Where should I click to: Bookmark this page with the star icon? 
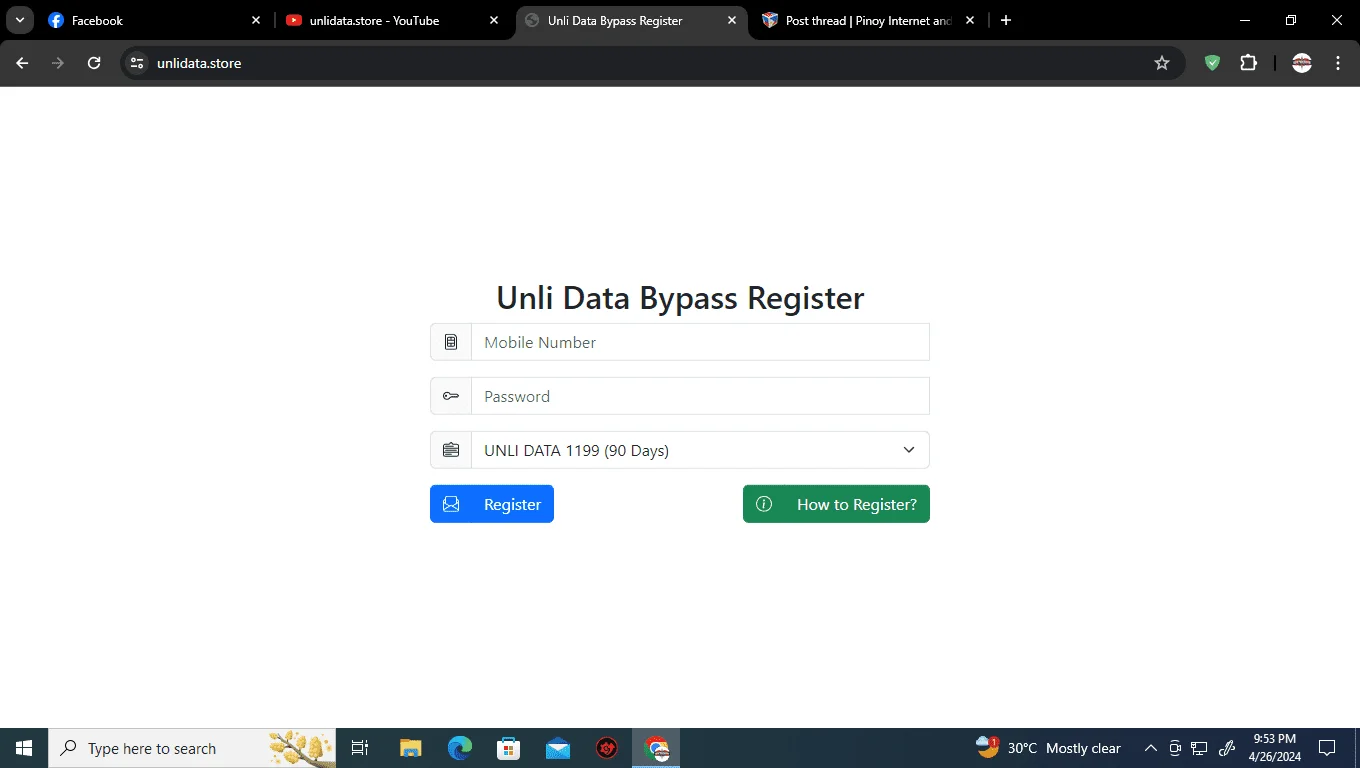(1162, 63)
